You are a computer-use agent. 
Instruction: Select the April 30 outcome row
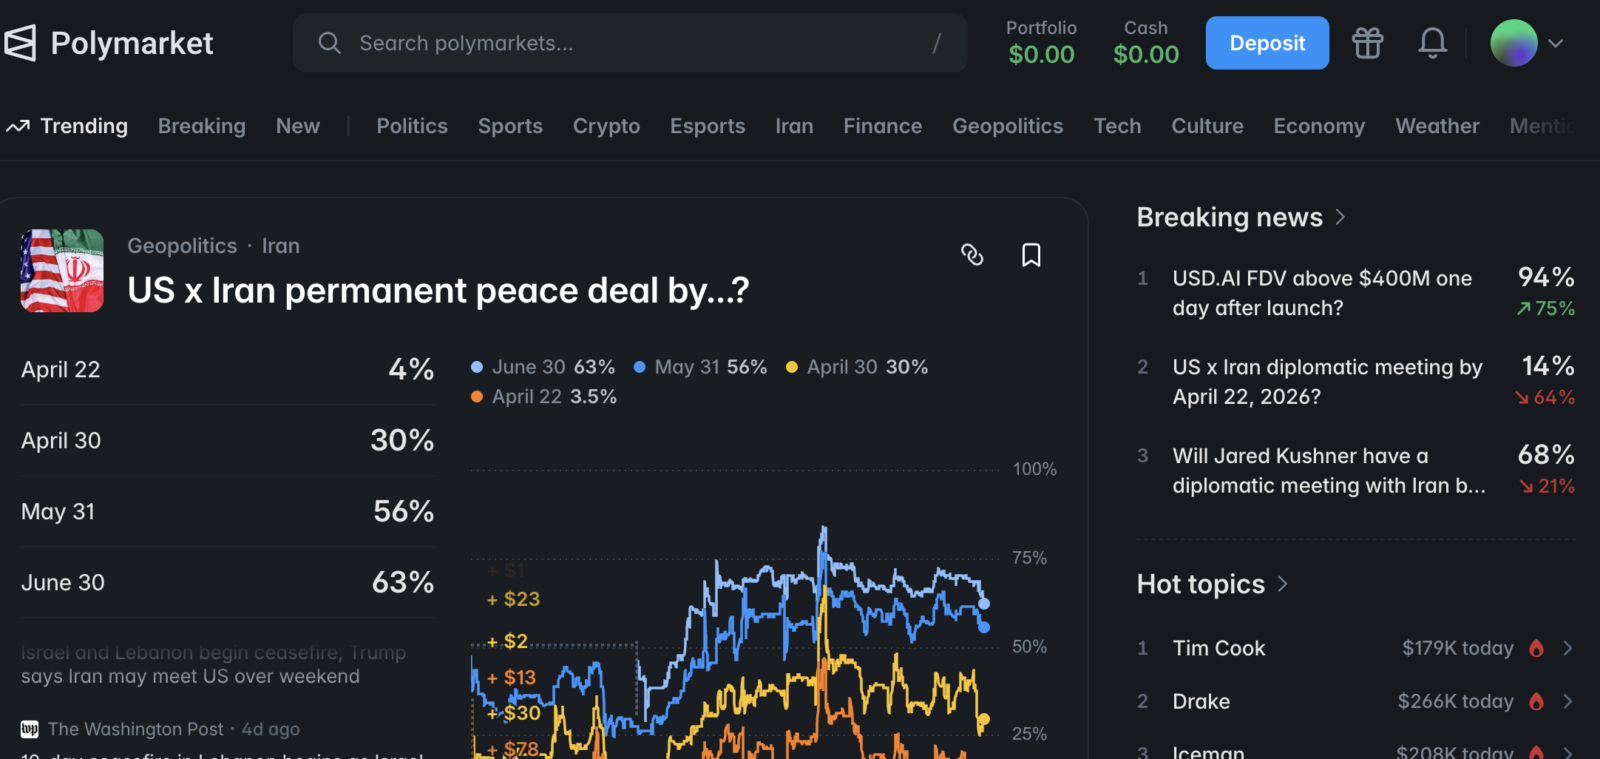pyautogui.click(x=227, y=440)
